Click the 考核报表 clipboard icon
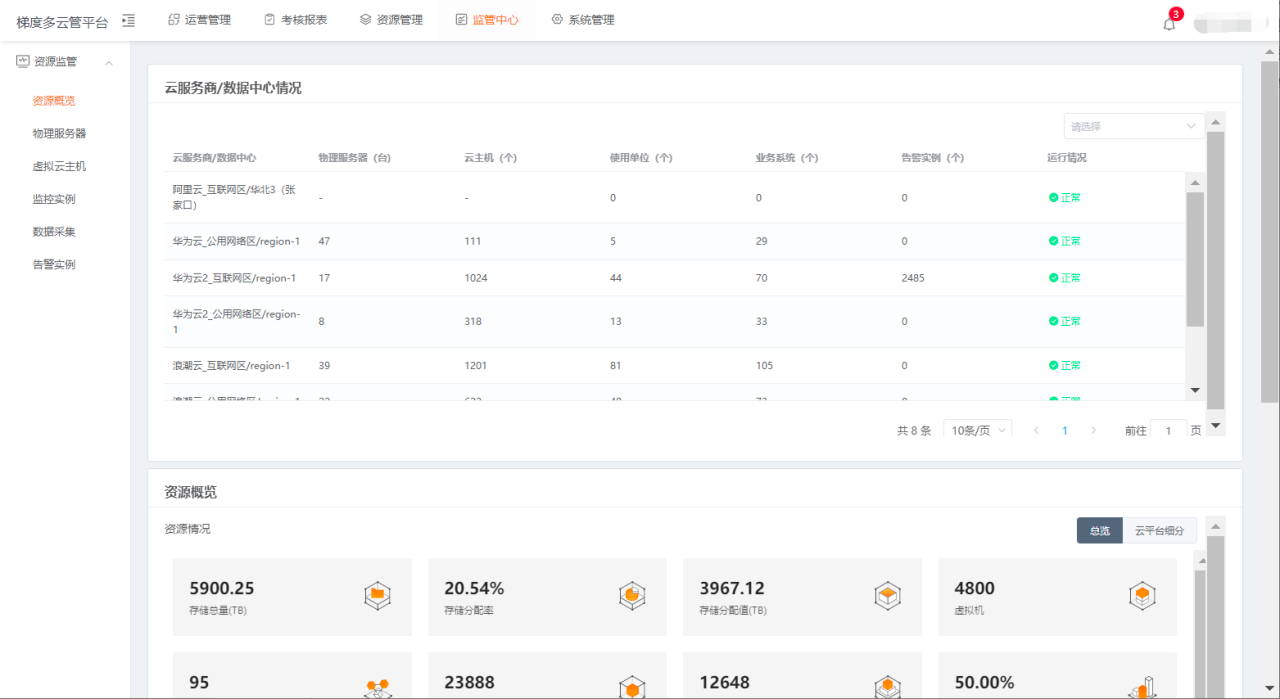Viewport: 1280px width, 699px height. [x=270, y=19]
